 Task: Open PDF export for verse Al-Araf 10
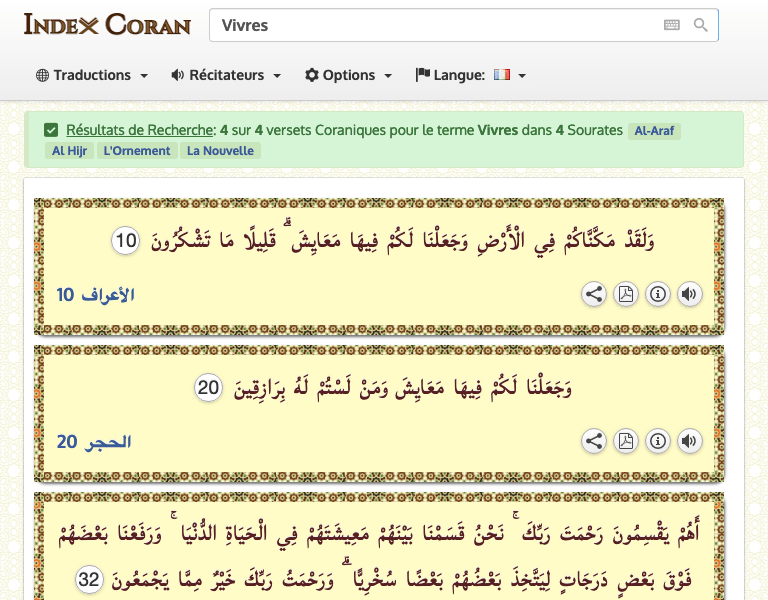tap(625, 294)
